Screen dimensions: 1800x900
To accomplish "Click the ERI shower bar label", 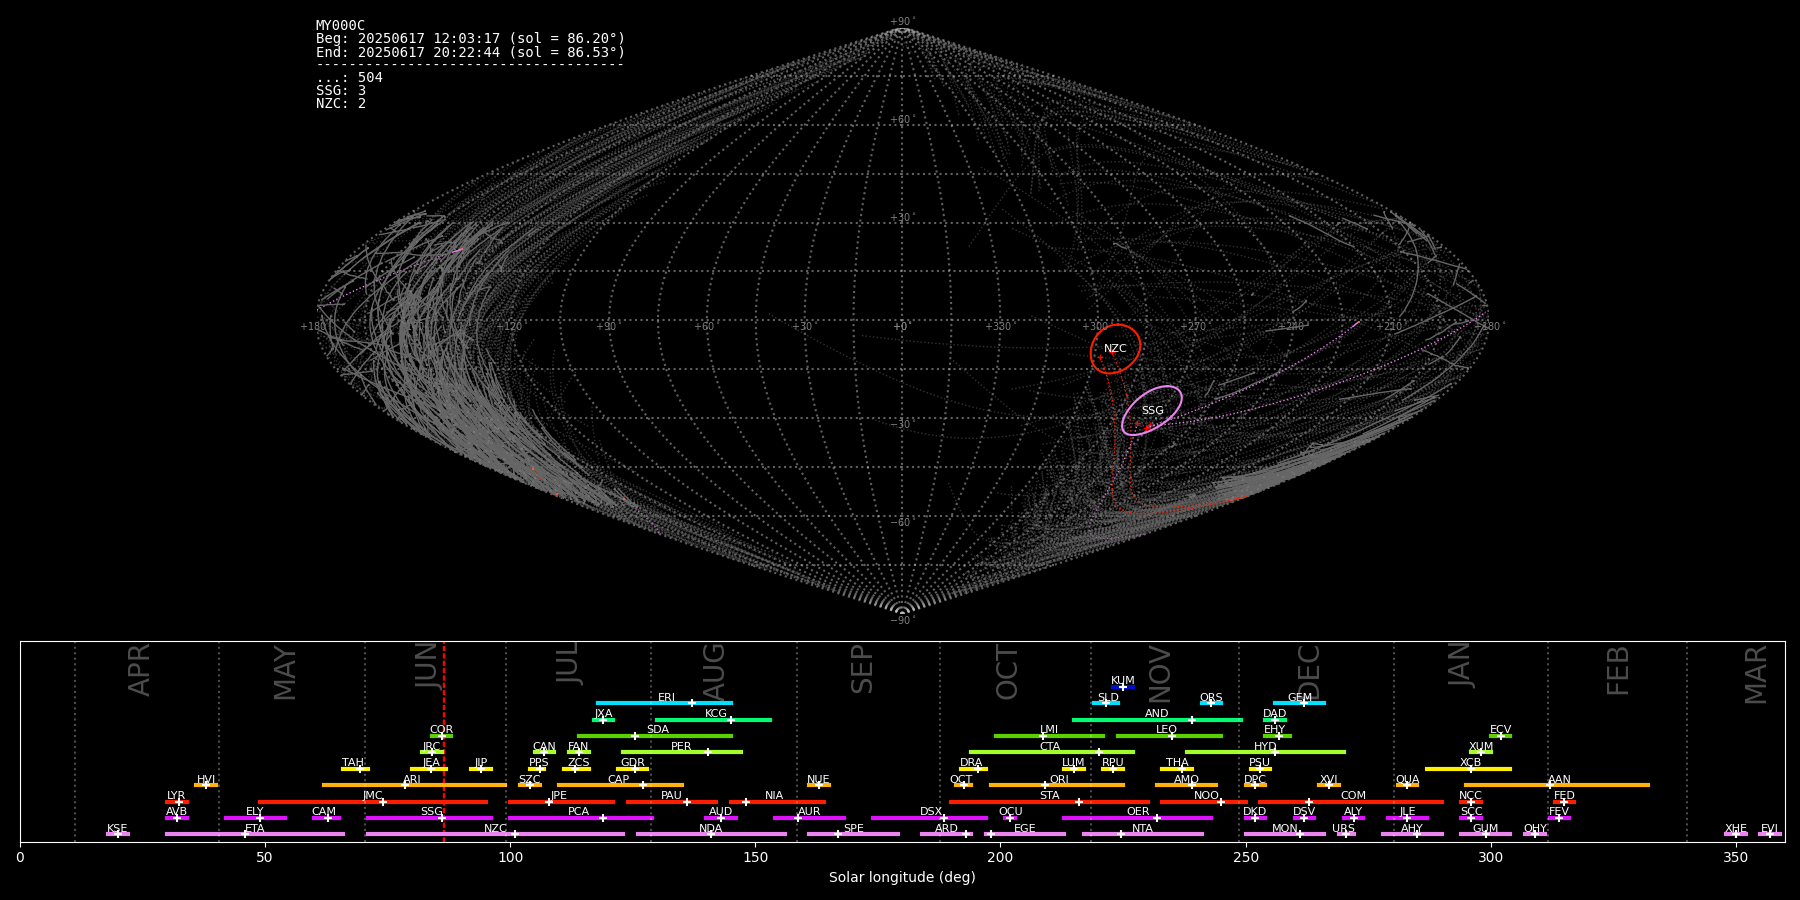I will click(666, 698).
